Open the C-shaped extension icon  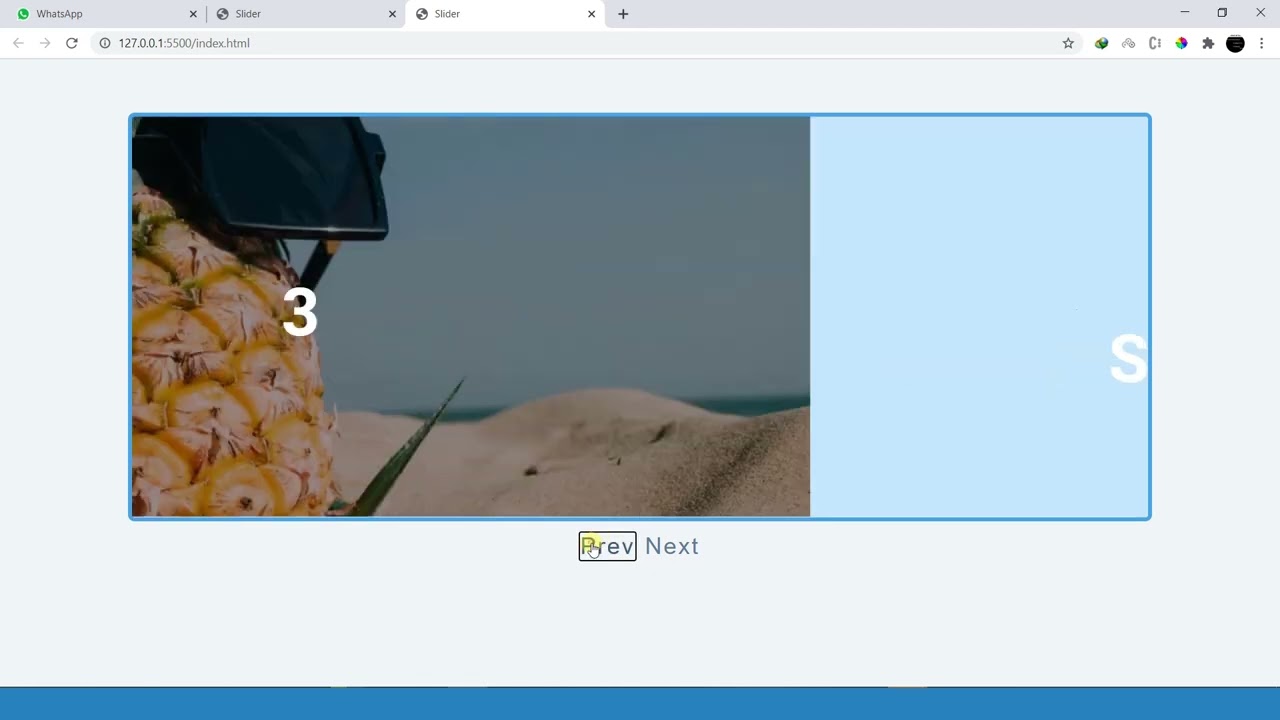(1155, 43)
